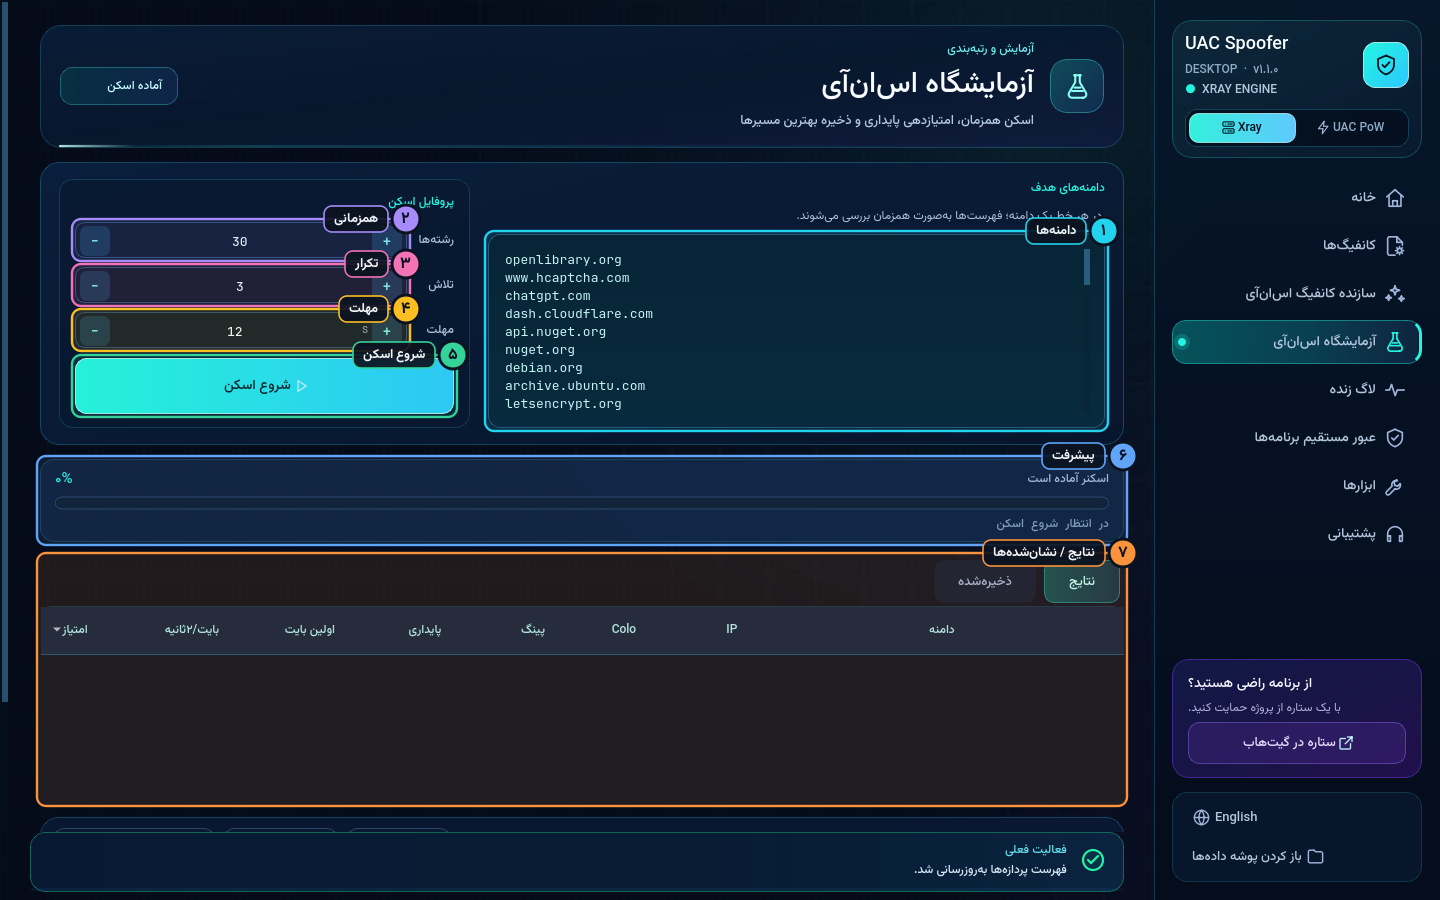Open the Home (خانه) page icon
Viewport: 1440px width, 900px height.
click(1395, 198)
